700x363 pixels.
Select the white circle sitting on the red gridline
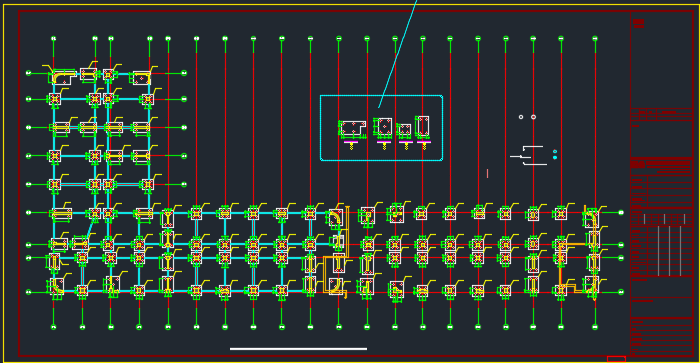[x=533, y=117]
